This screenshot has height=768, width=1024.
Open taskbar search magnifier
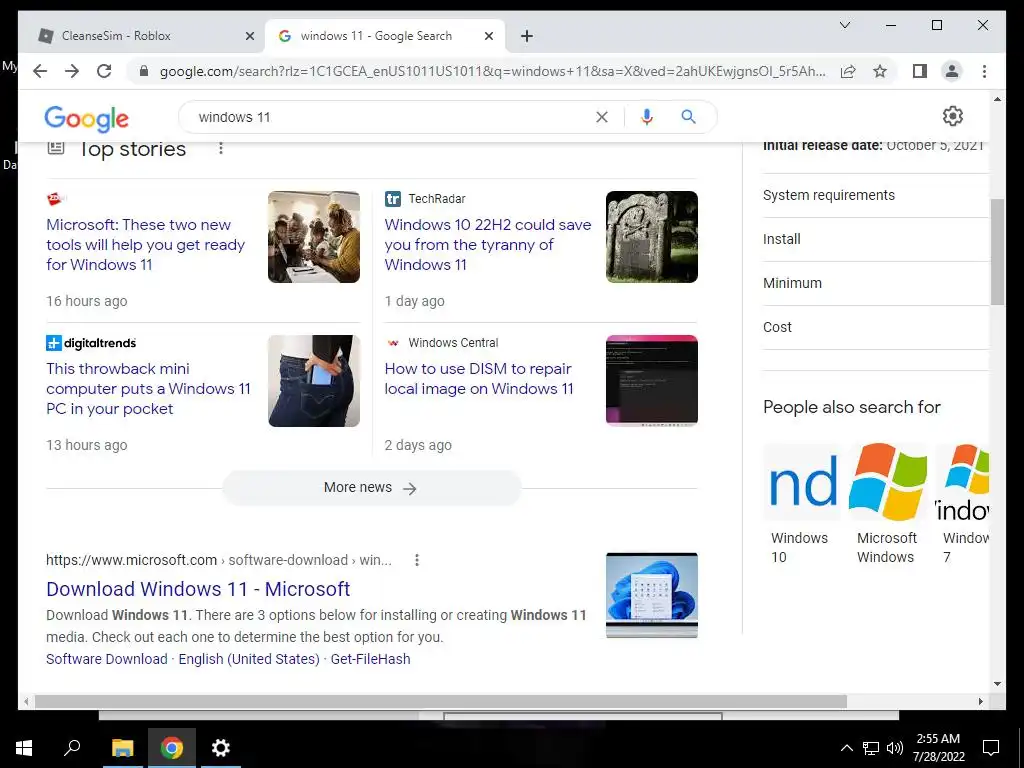(x=72, y=747)
